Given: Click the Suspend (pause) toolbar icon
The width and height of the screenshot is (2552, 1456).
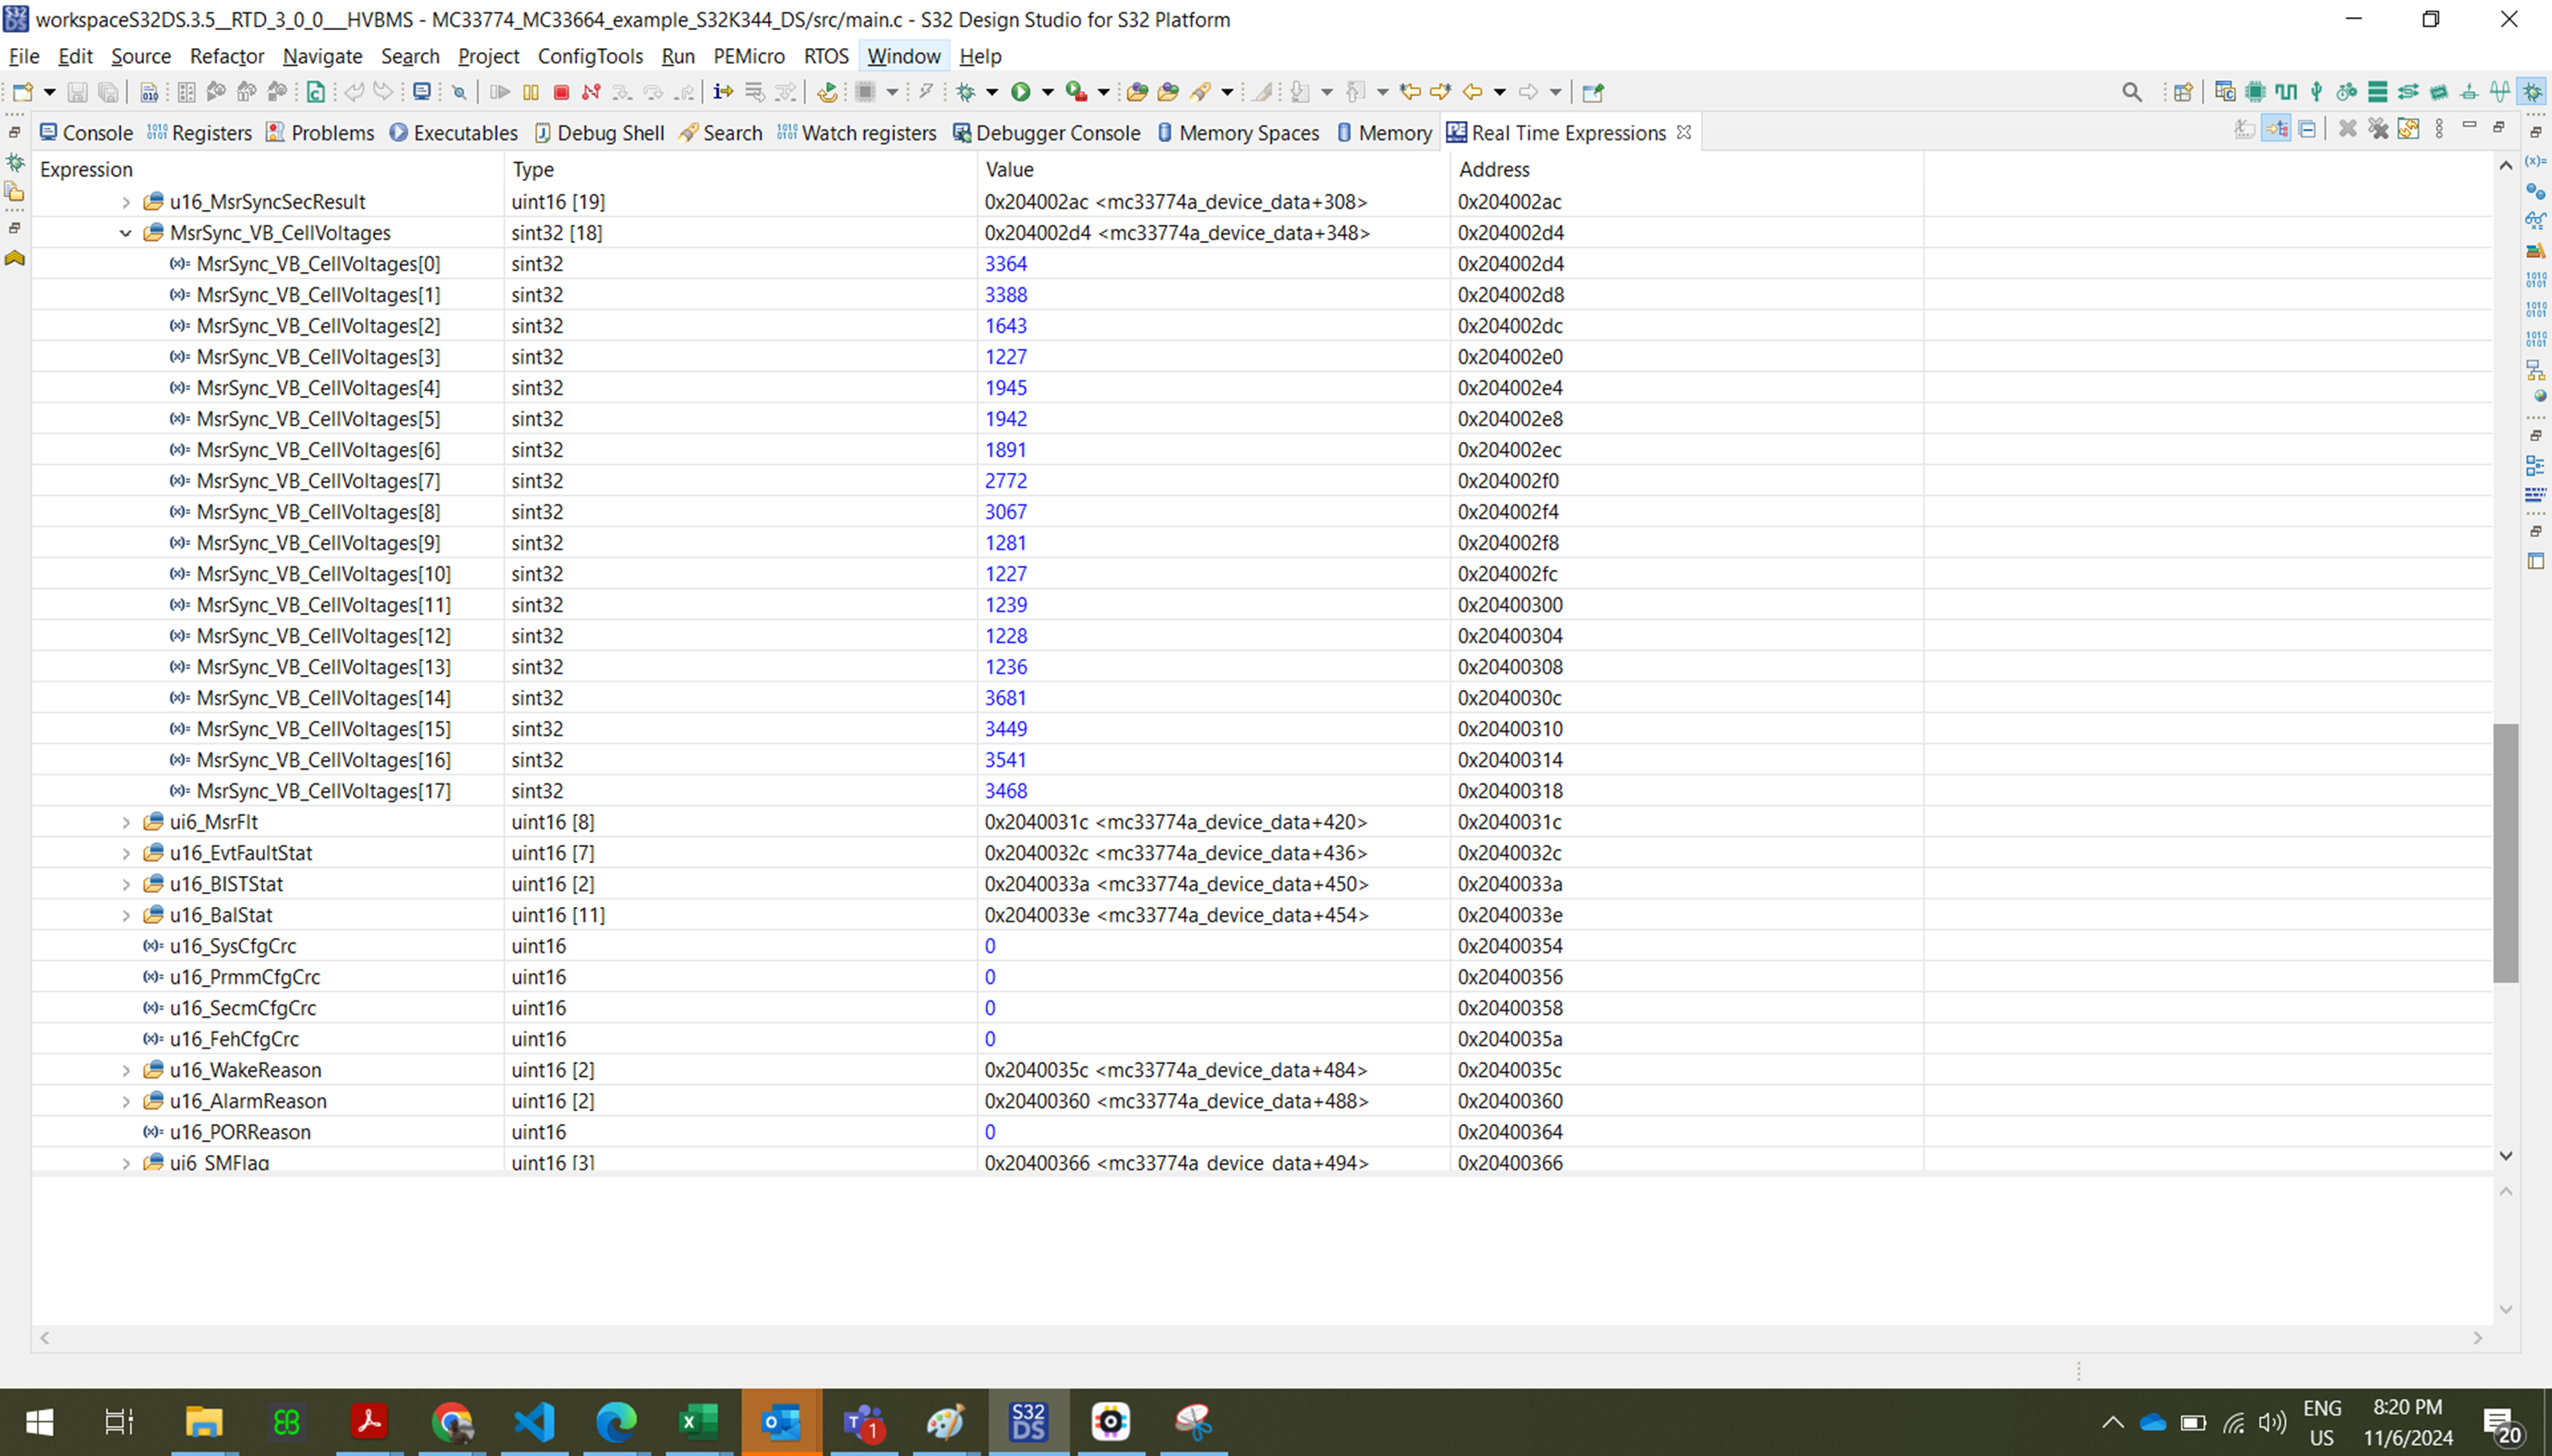Looking at the screenshot, I should [x=531, y=92].
